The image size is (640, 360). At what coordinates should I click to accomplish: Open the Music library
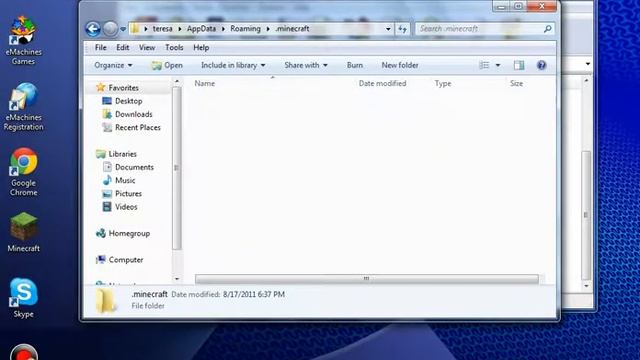[x=125, y=180]
